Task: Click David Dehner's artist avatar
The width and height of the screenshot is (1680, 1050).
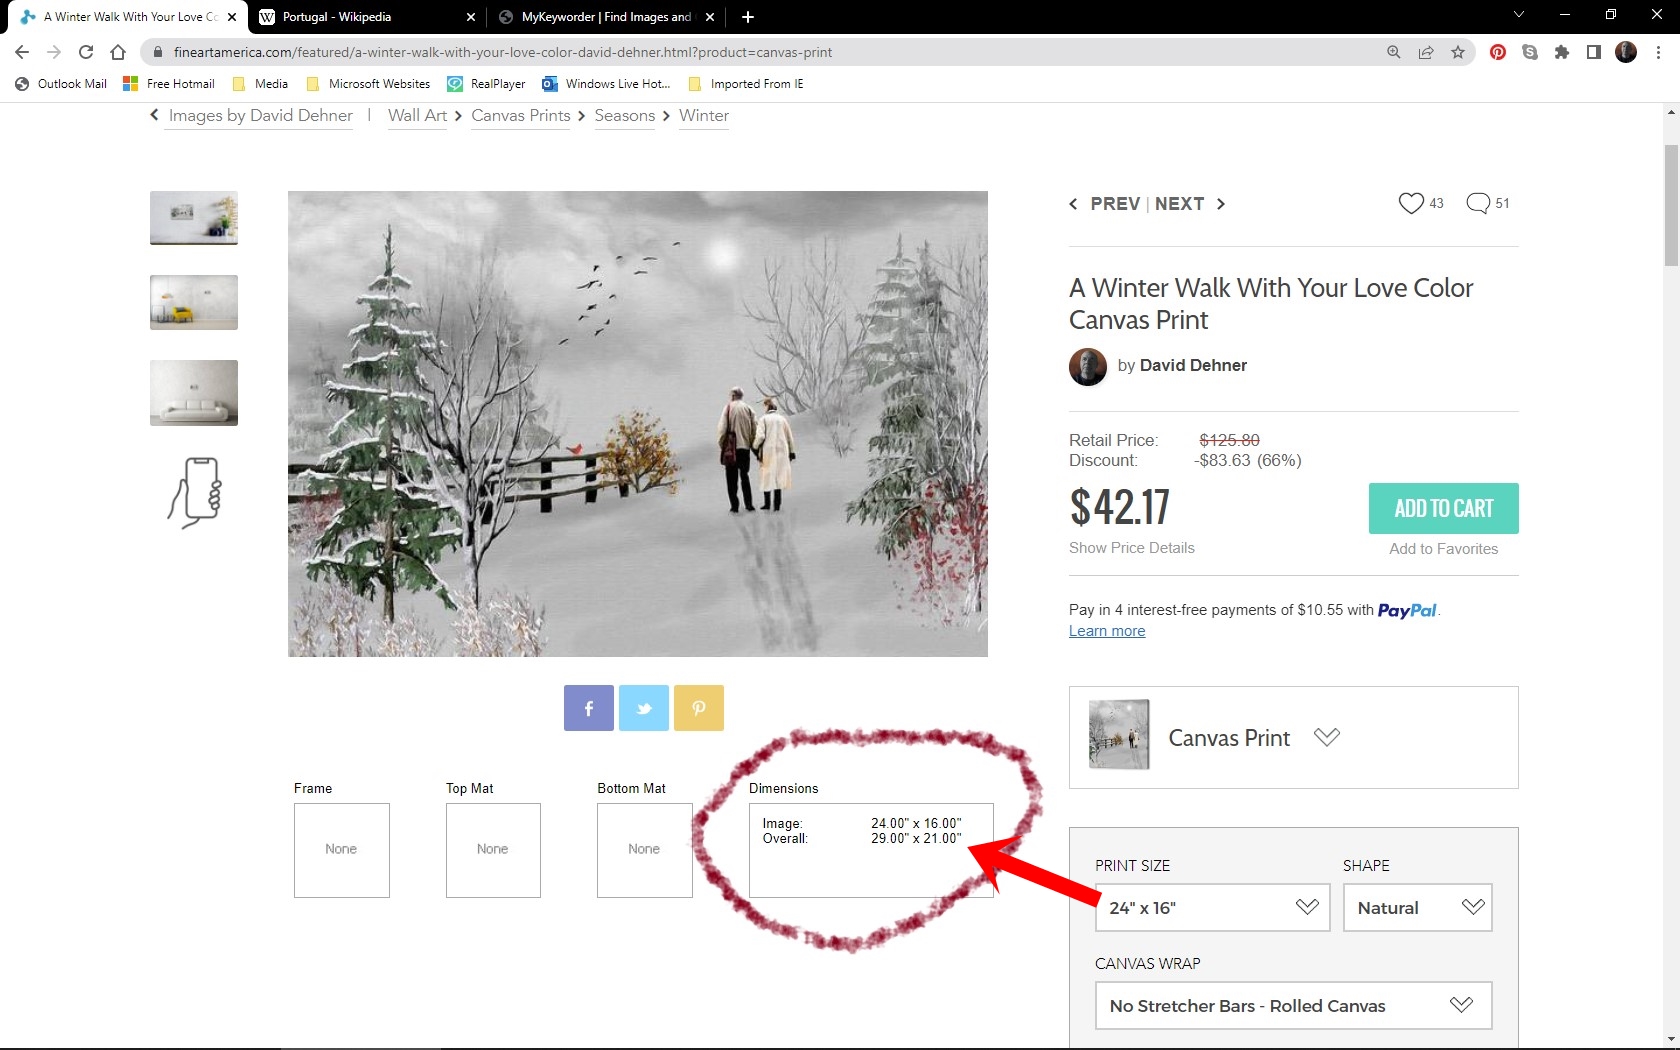Action: pyautogui.click(x=1088, y=367)
